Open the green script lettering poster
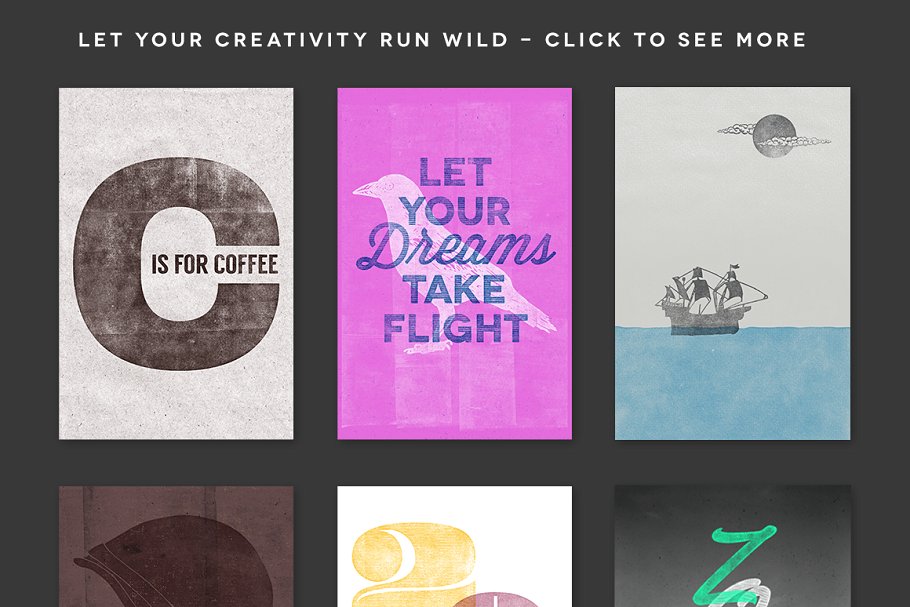 click(x=732, y=547)
